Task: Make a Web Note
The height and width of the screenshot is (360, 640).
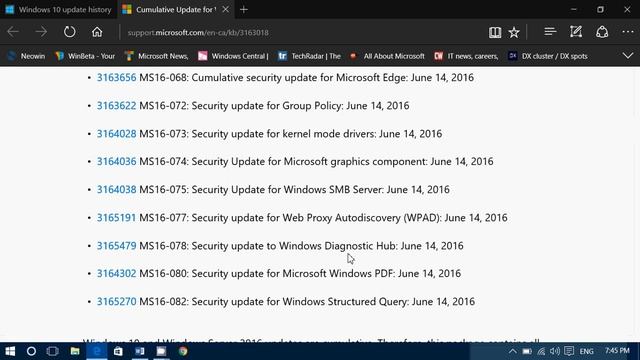Action: coord(576,32)
